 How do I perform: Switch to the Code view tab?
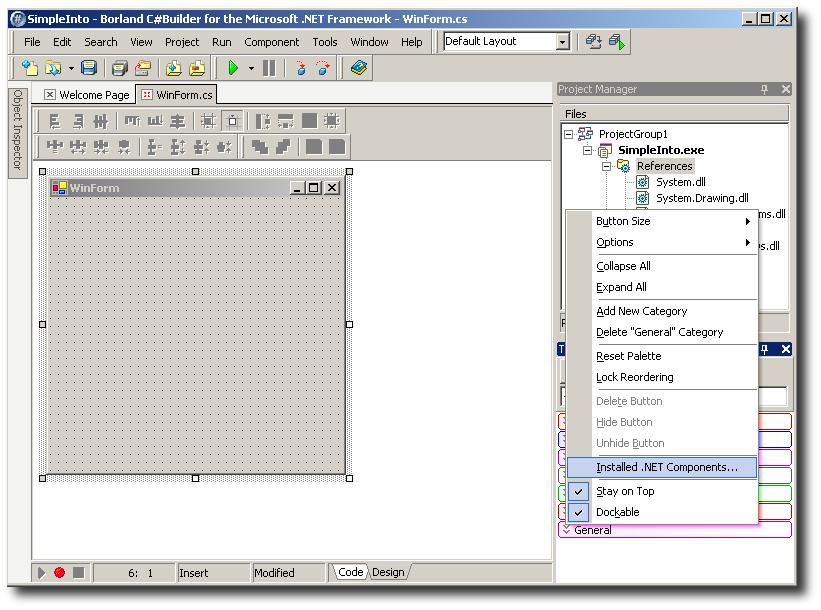point(350,572)
